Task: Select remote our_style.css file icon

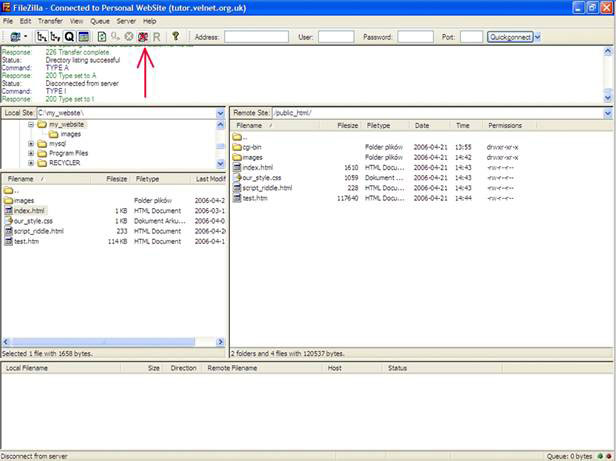Action: coord(237,178)
